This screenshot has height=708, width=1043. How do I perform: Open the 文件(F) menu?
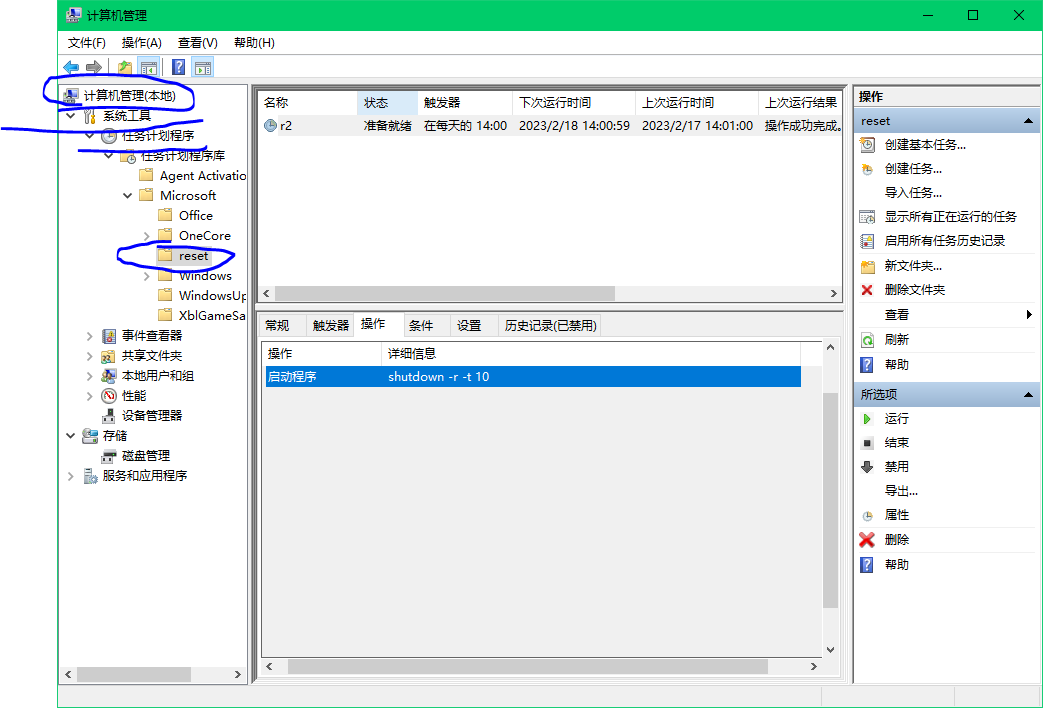pos(86,43)
